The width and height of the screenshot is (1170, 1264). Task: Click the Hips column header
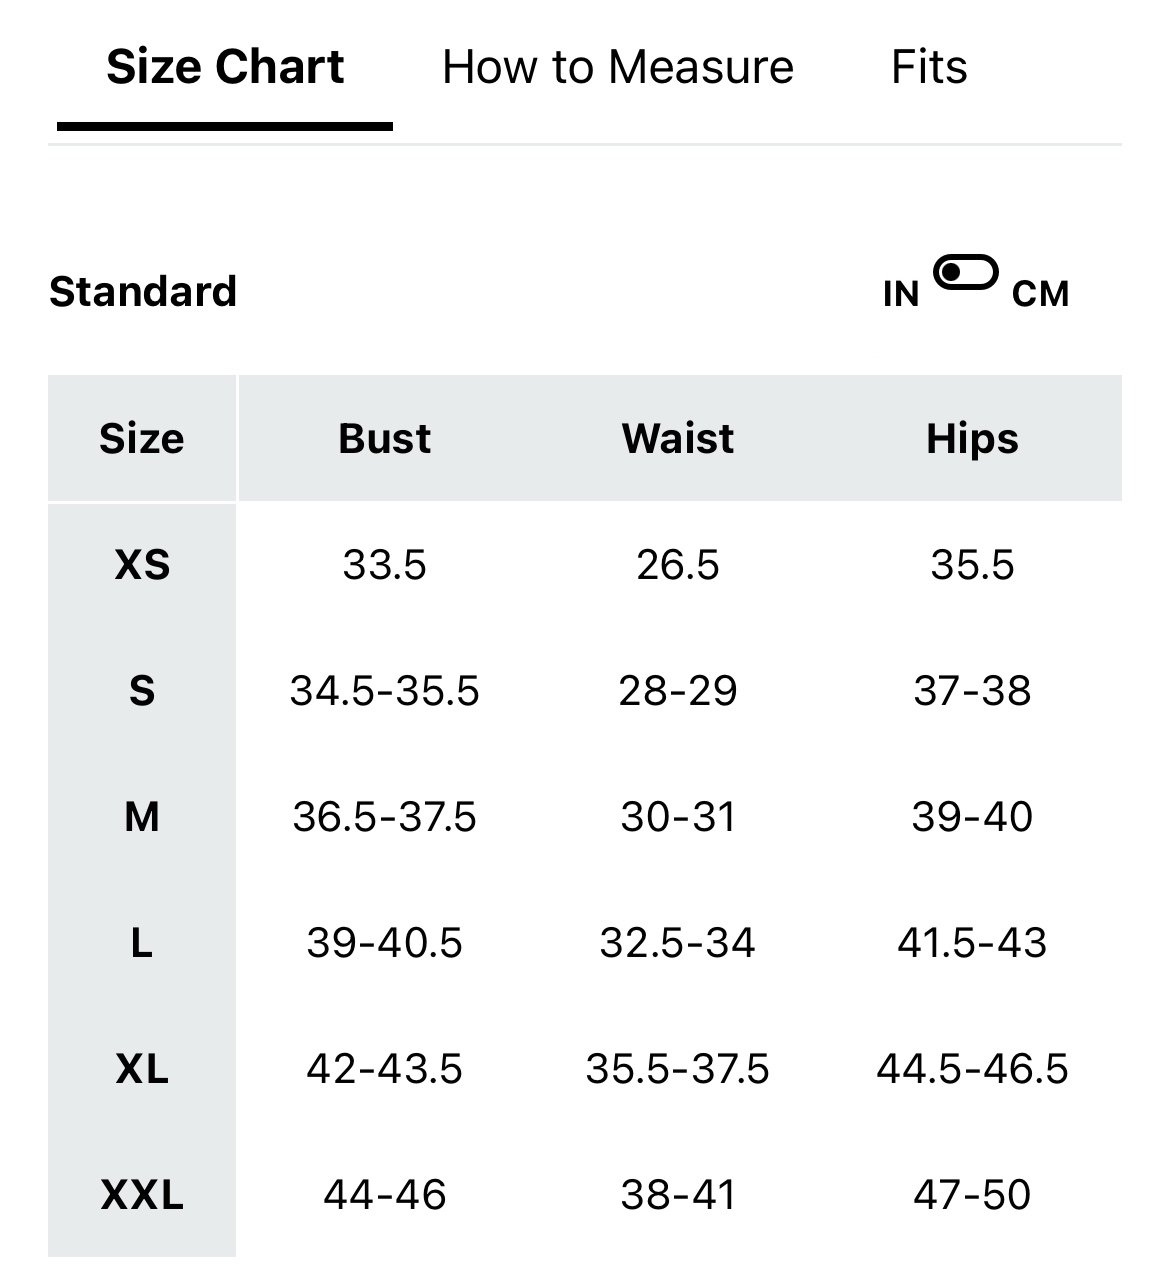pos(972,439)
